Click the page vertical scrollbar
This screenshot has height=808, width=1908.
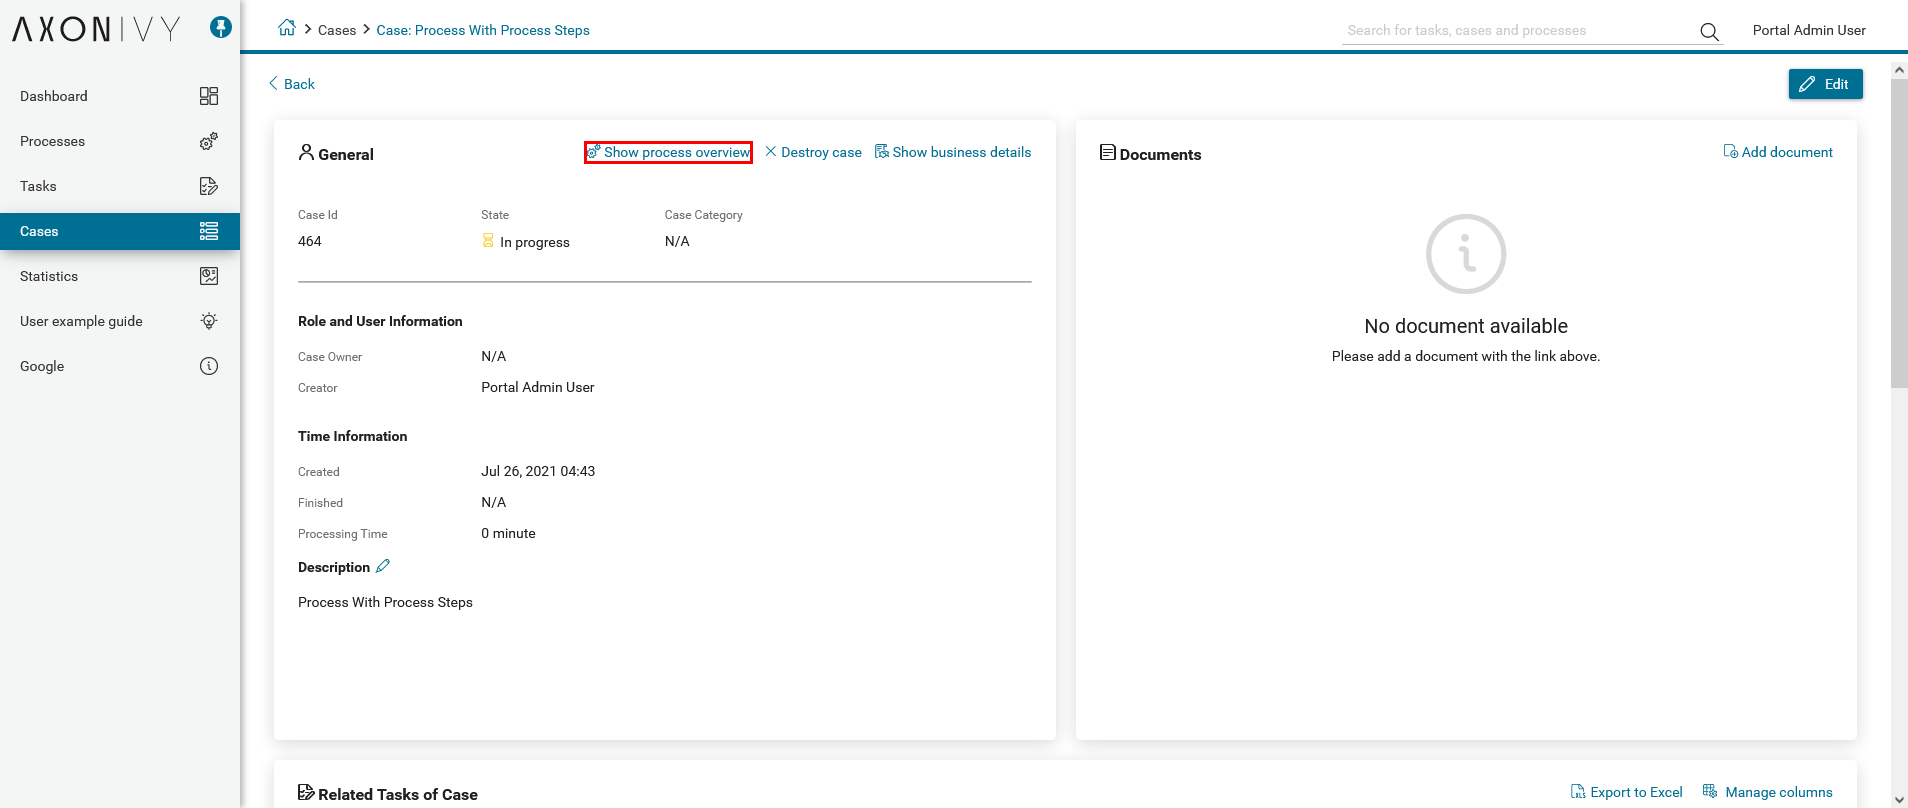point(1899,233)
